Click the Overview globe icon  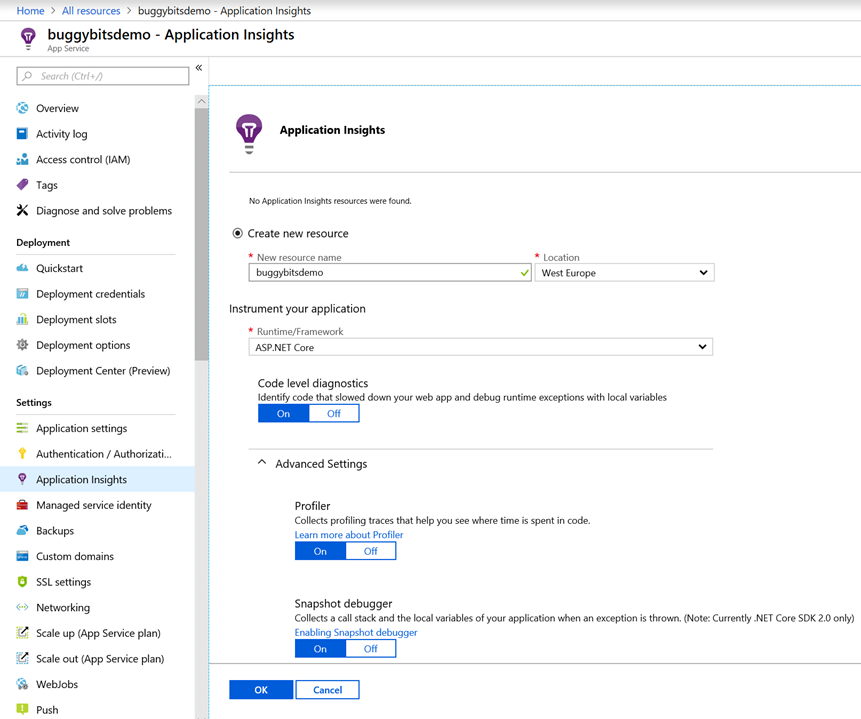(22, 108)
